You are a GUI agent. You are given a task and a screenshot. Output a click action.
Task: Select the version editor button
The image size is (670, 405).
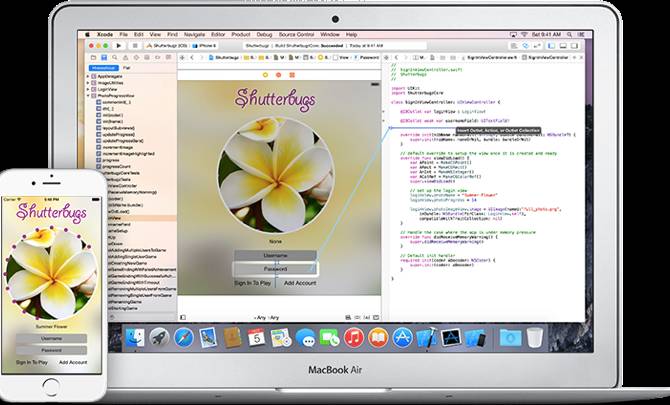coord(536,45)
